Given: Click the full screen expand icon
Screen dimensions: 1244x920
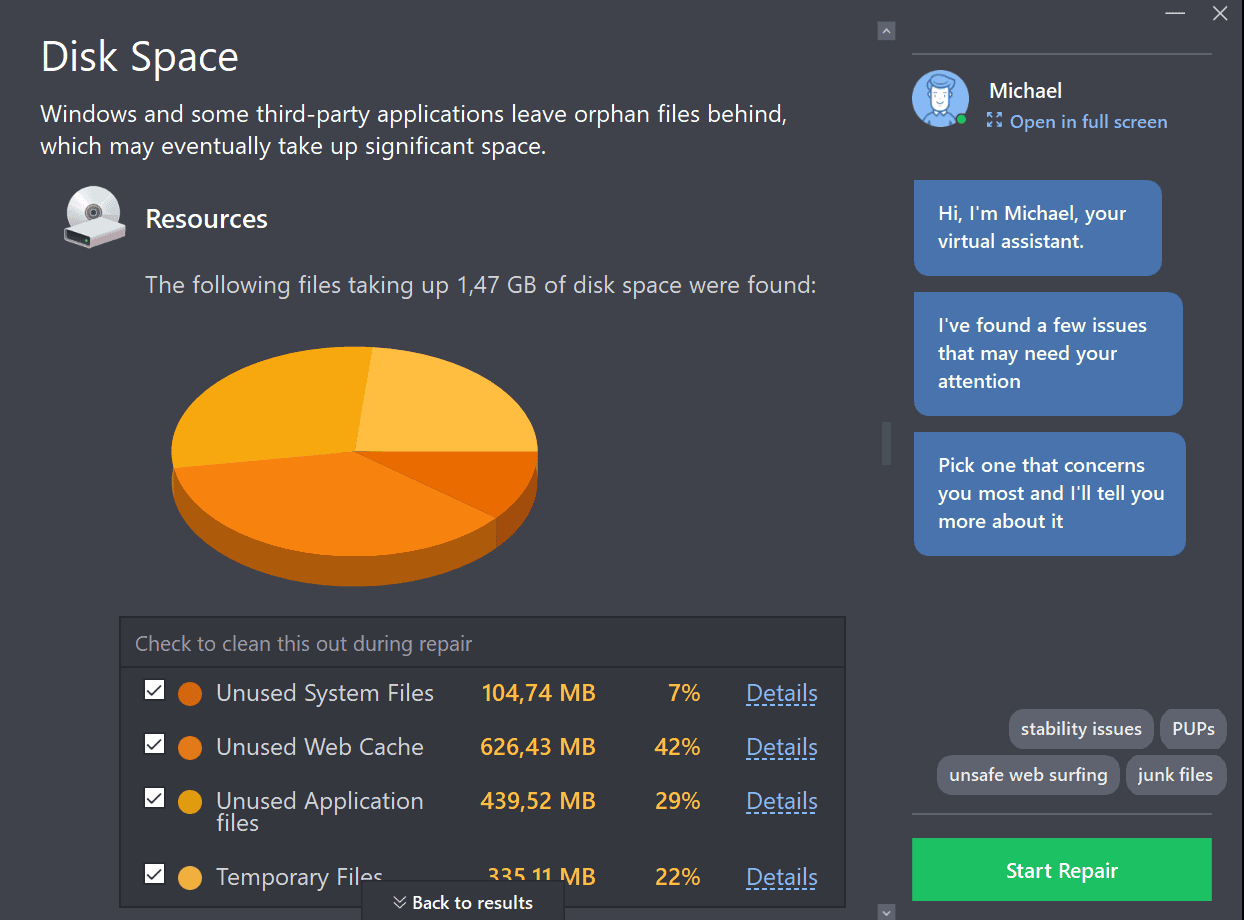Looking at the screenshot, I should point(994,121).
